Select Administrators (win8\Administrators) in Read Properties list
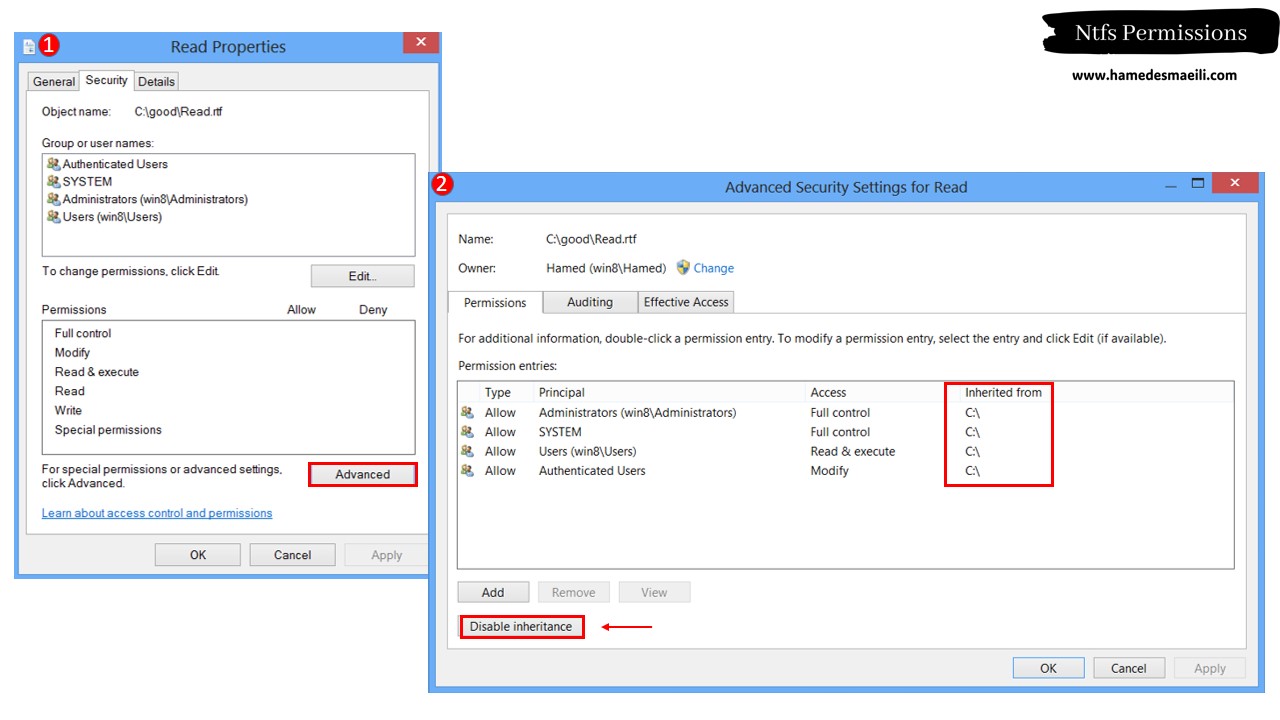 click(x=155, y=199)
